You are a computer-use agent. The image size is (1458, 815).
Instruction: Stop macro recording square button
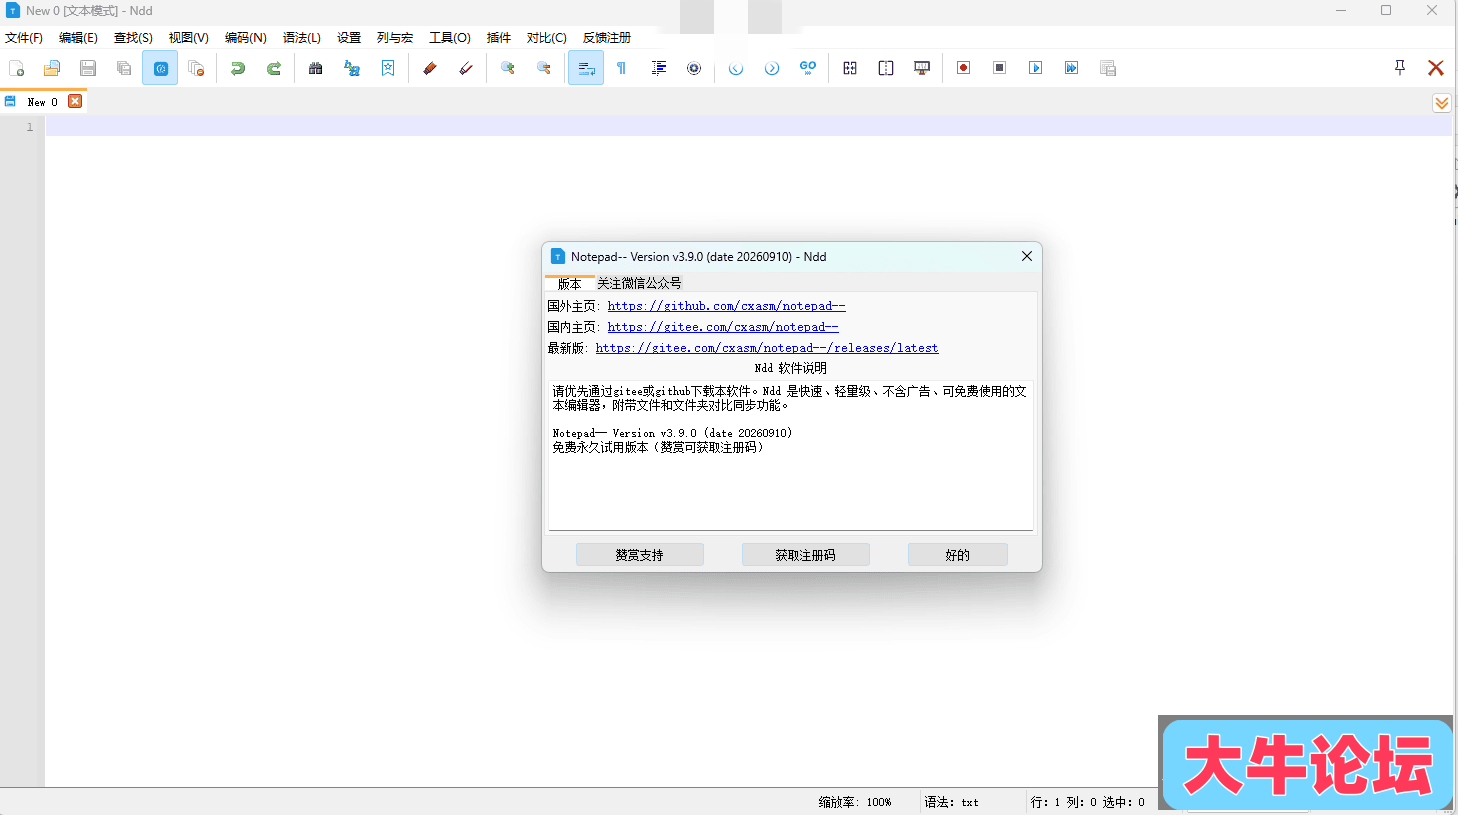1000,68
